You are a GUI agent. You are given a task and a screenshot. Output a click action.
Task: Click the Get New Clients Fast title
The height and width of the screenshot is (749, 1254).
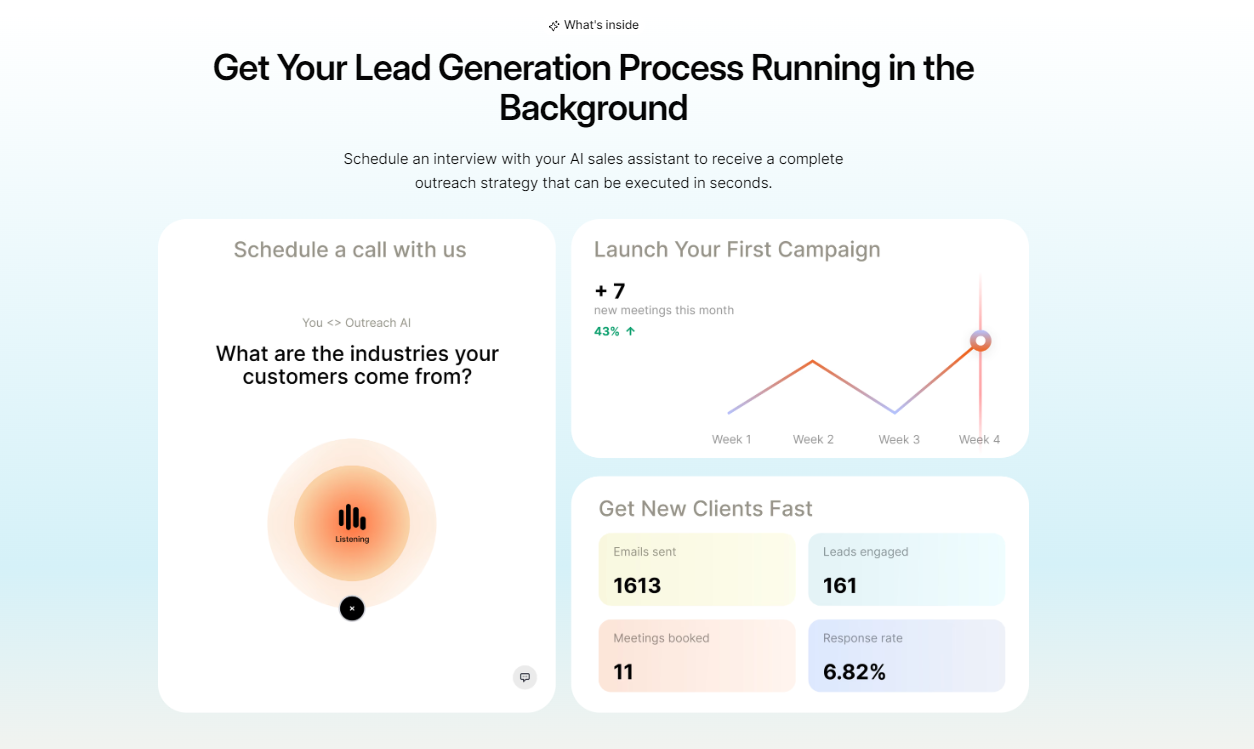point(705,509)
